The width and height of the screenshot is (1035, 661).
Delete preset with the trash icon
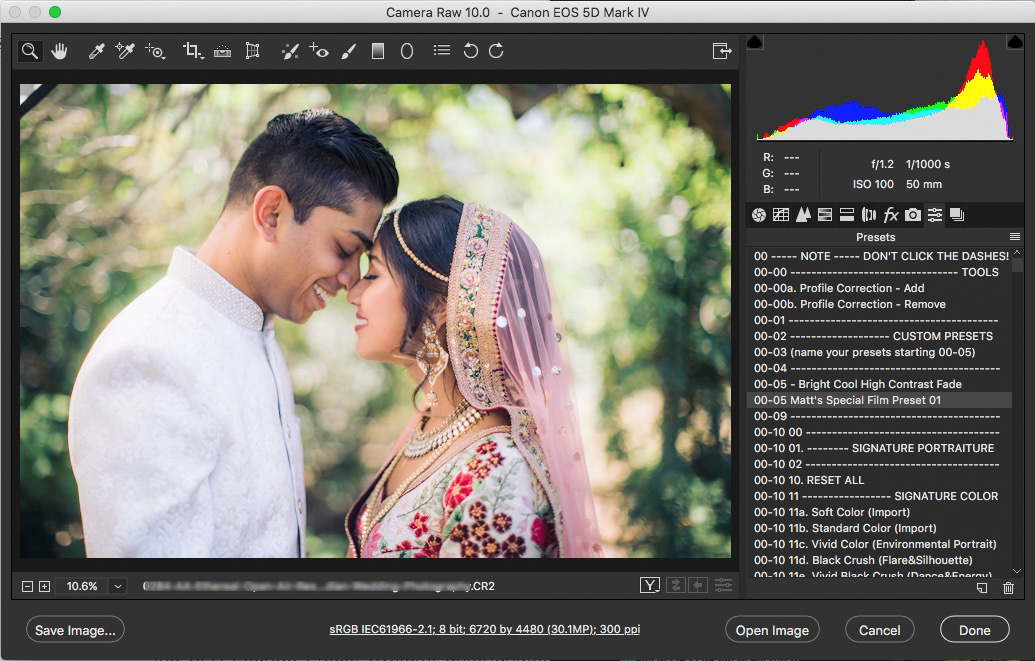[x=1008, y=589]
